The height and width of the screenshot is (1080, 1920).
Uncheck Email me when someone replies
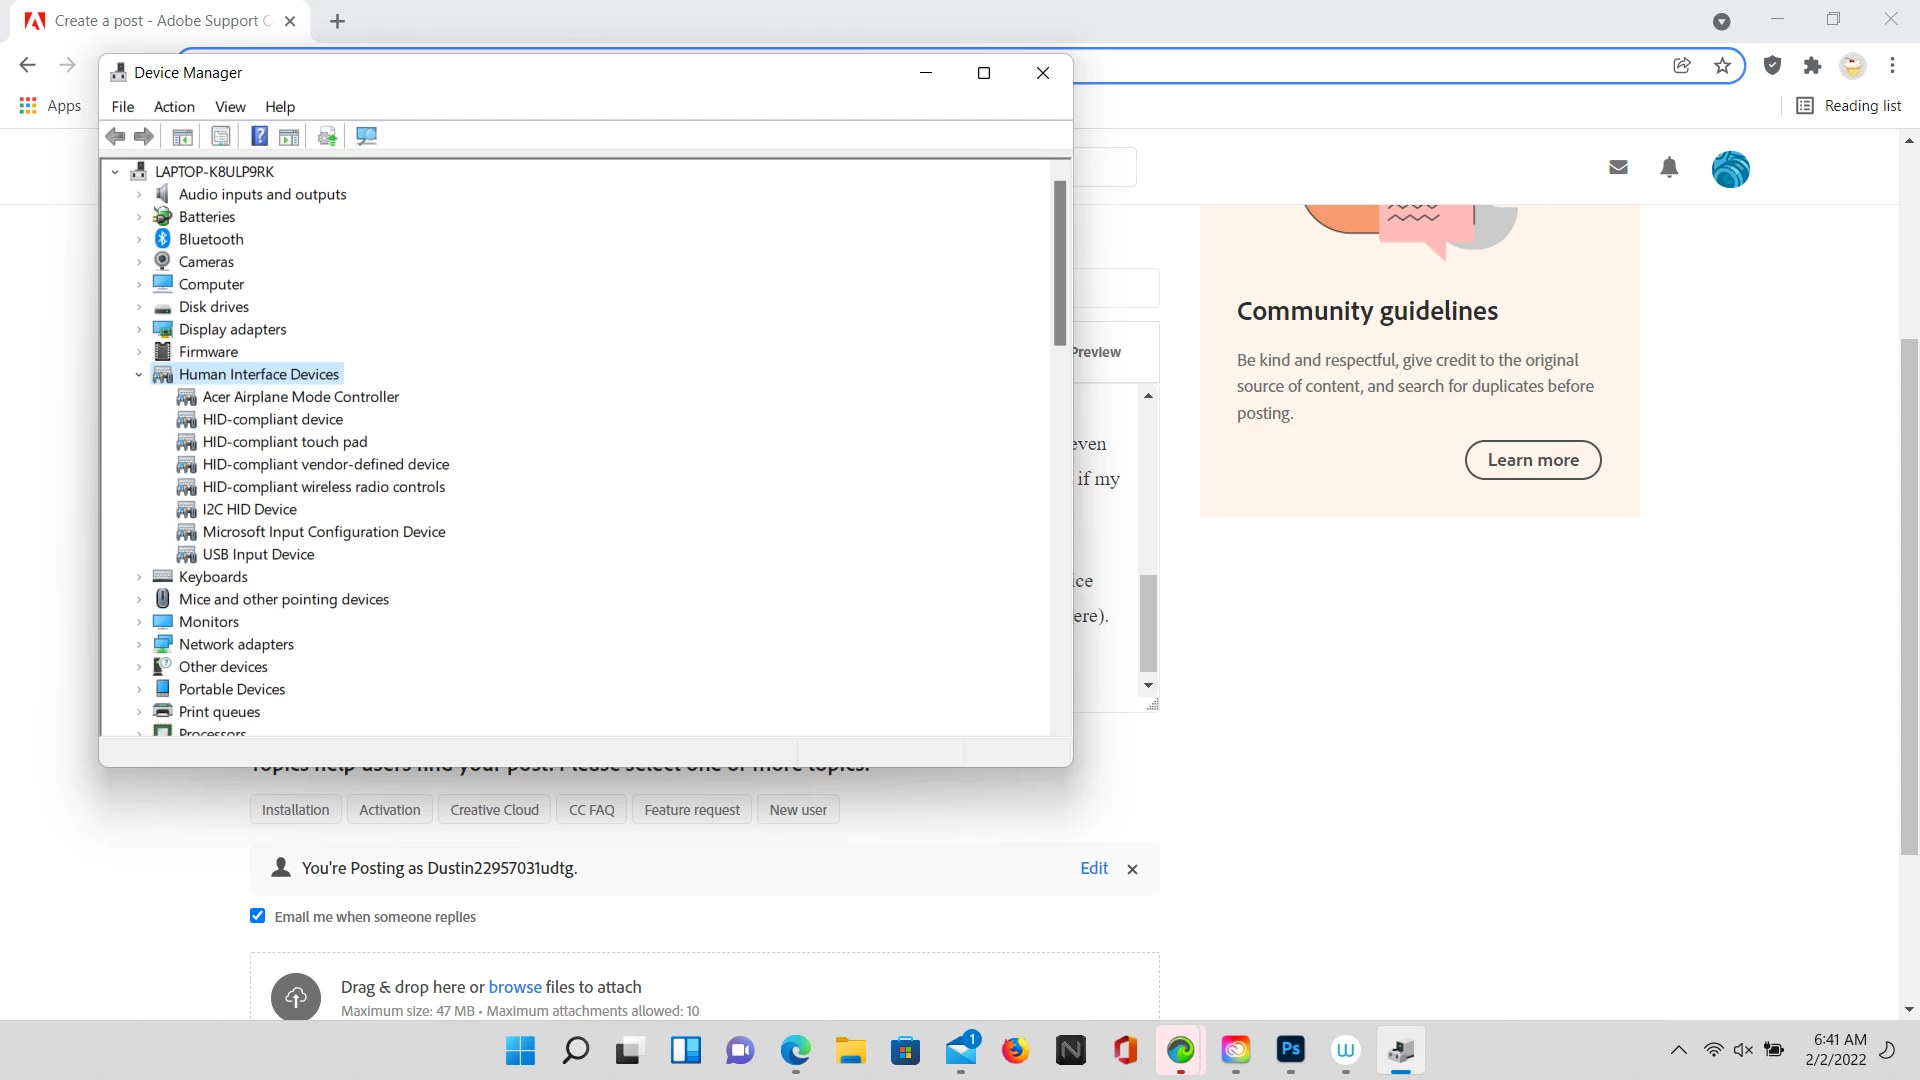click(x=258, y=916)
